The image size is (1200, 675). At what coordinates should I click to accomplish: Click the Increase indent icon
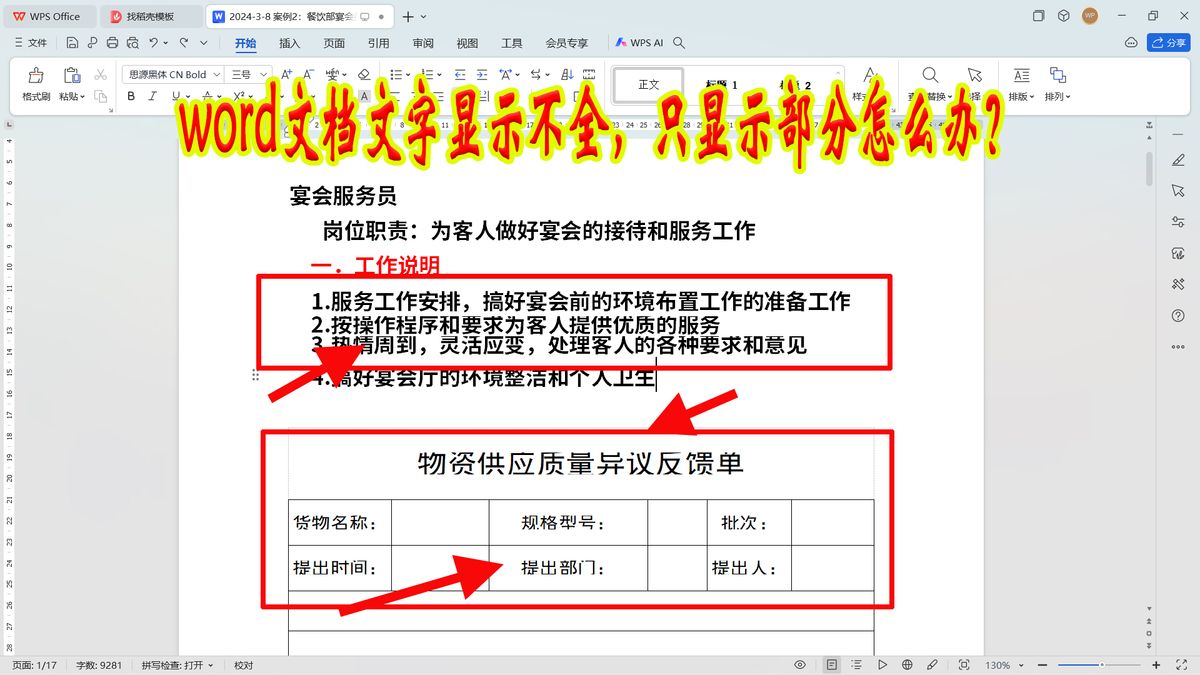pos(482,74)
